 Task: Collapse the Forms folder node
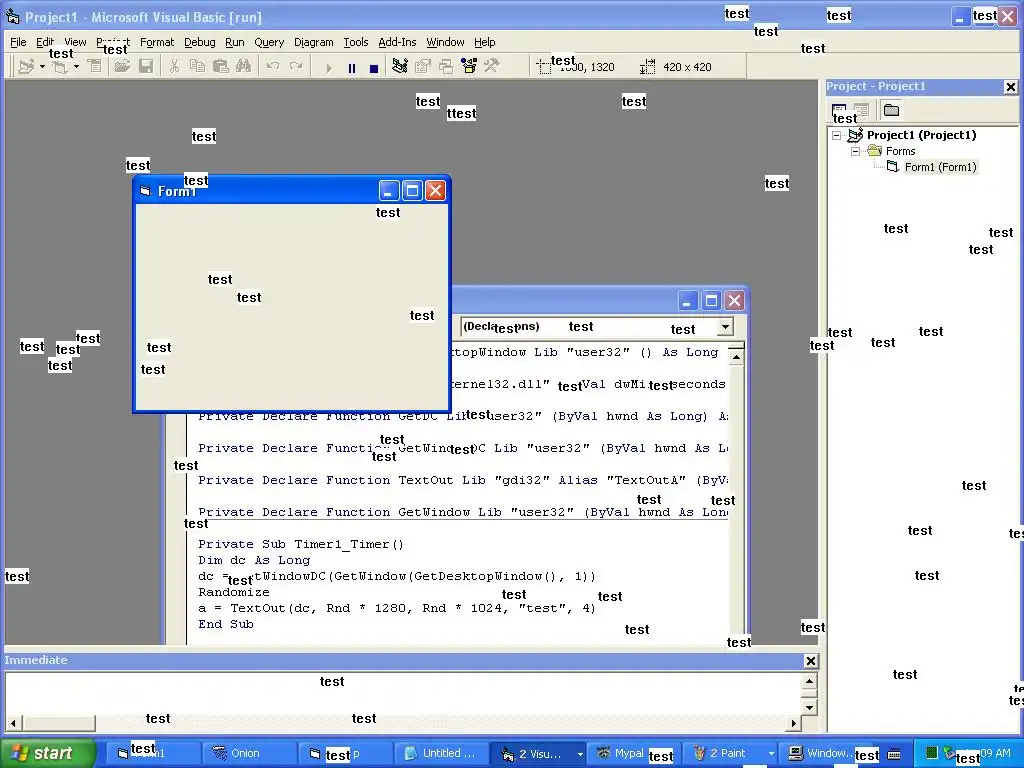pyautogui.click(x=855, y=152)
